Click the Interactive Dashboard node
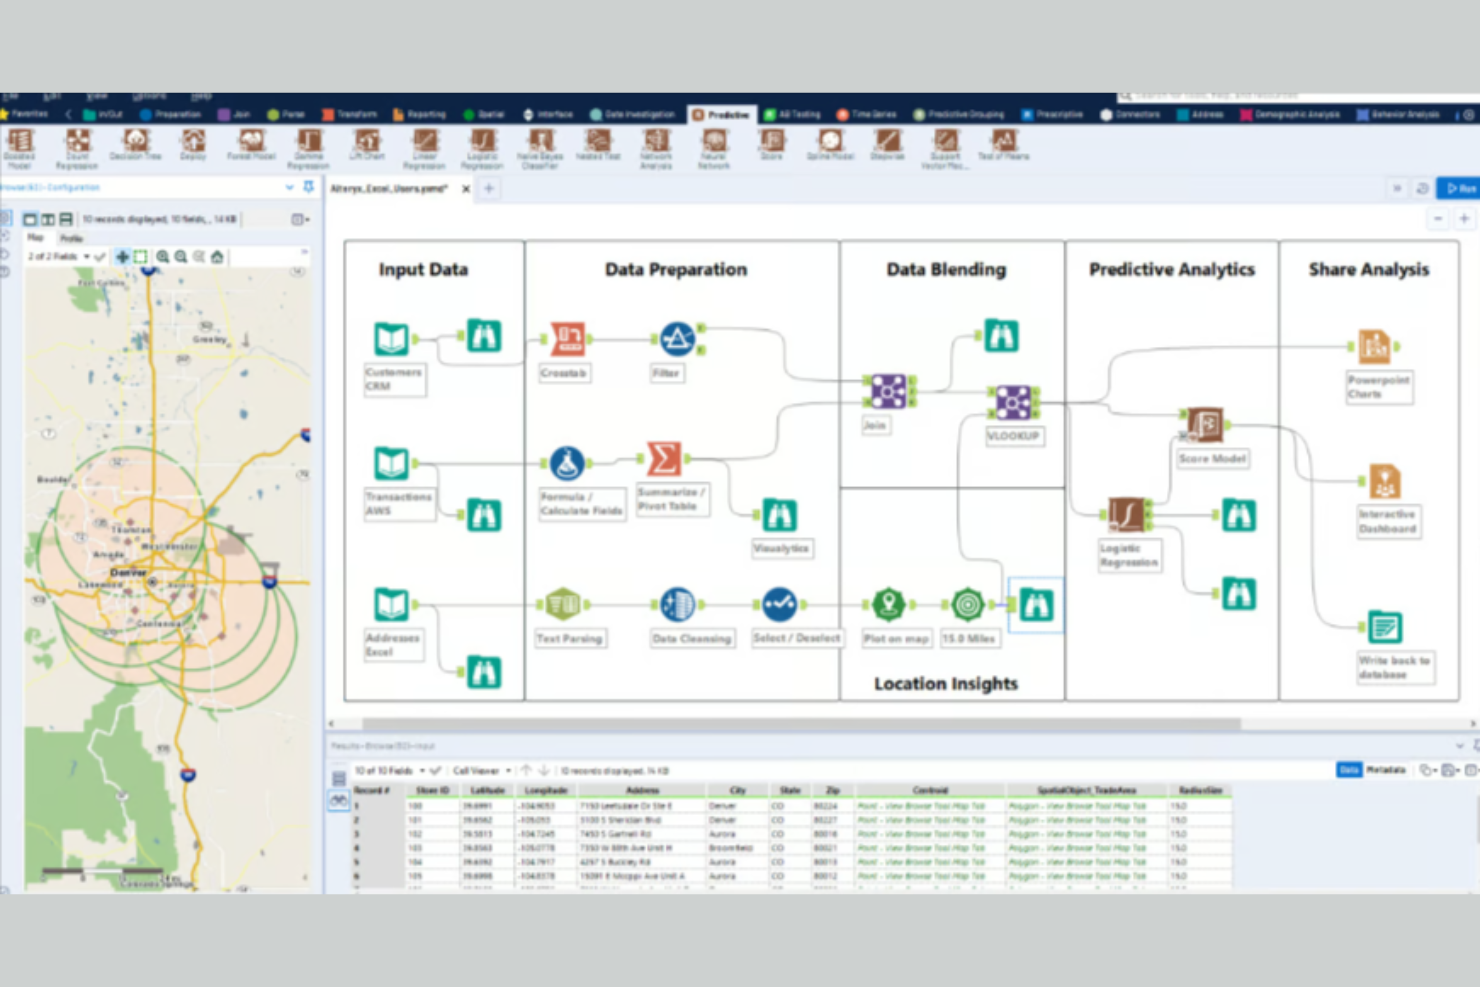The height and width of the screenshot is (987, 1480). (x=1384, y=481)
